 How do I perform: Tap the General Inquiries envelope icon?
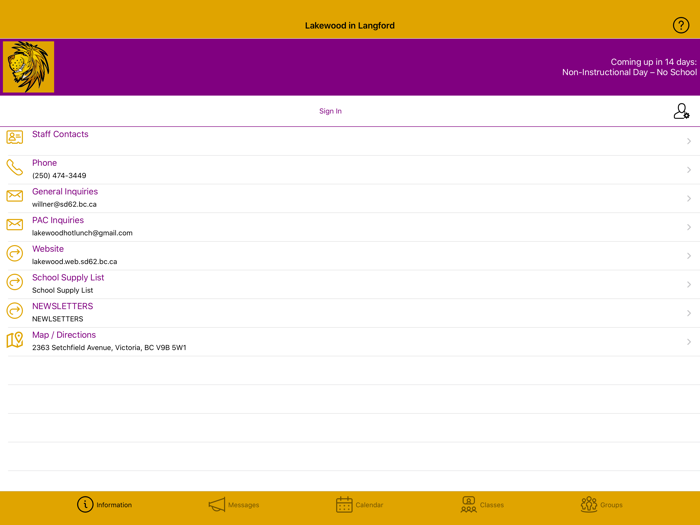pos(15,196)
